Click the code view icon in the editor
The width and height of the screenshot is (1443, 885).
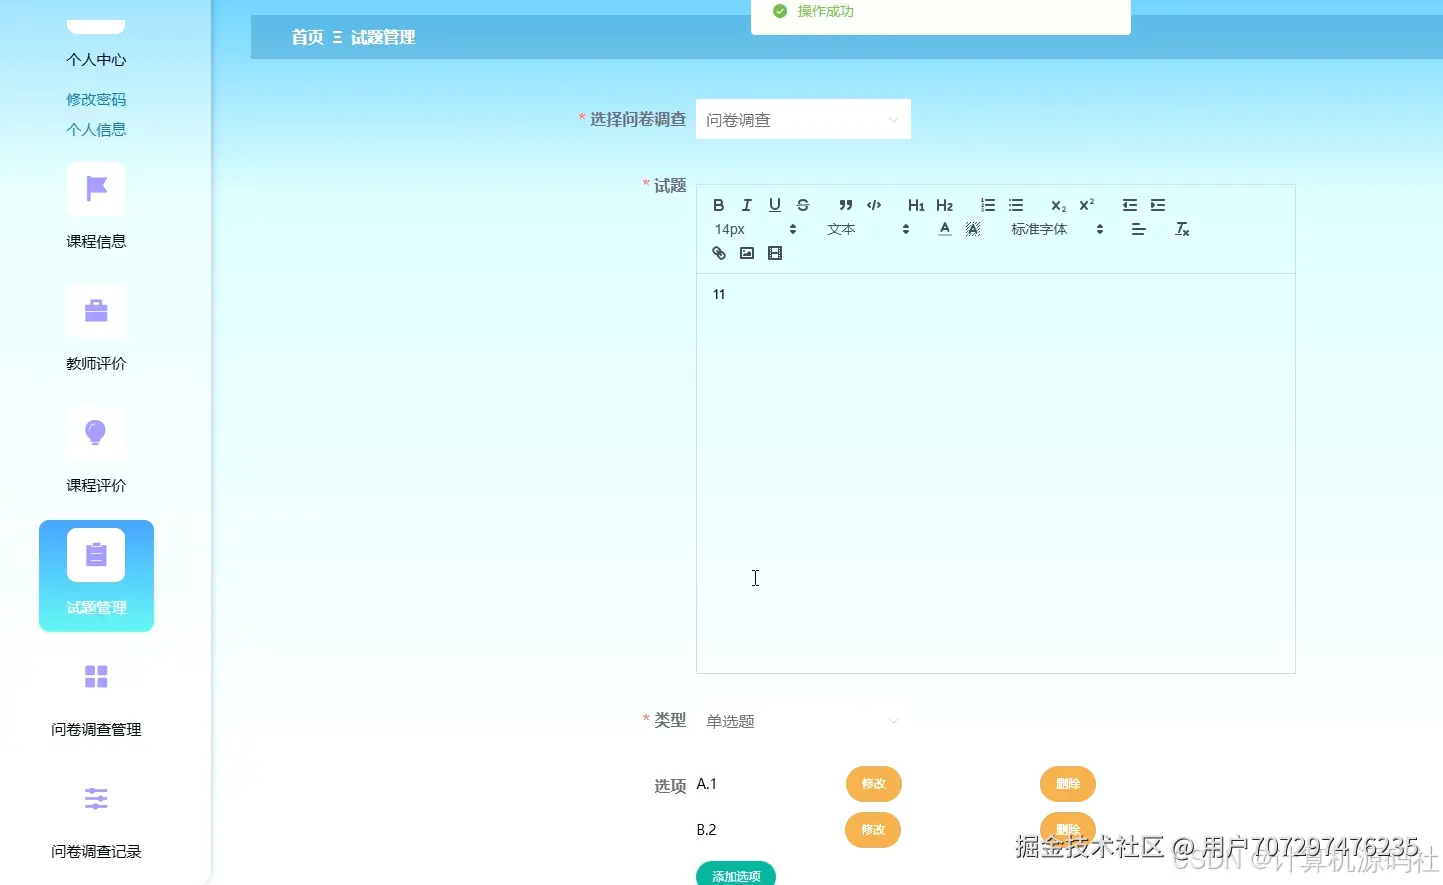click(x=872, y=205)
